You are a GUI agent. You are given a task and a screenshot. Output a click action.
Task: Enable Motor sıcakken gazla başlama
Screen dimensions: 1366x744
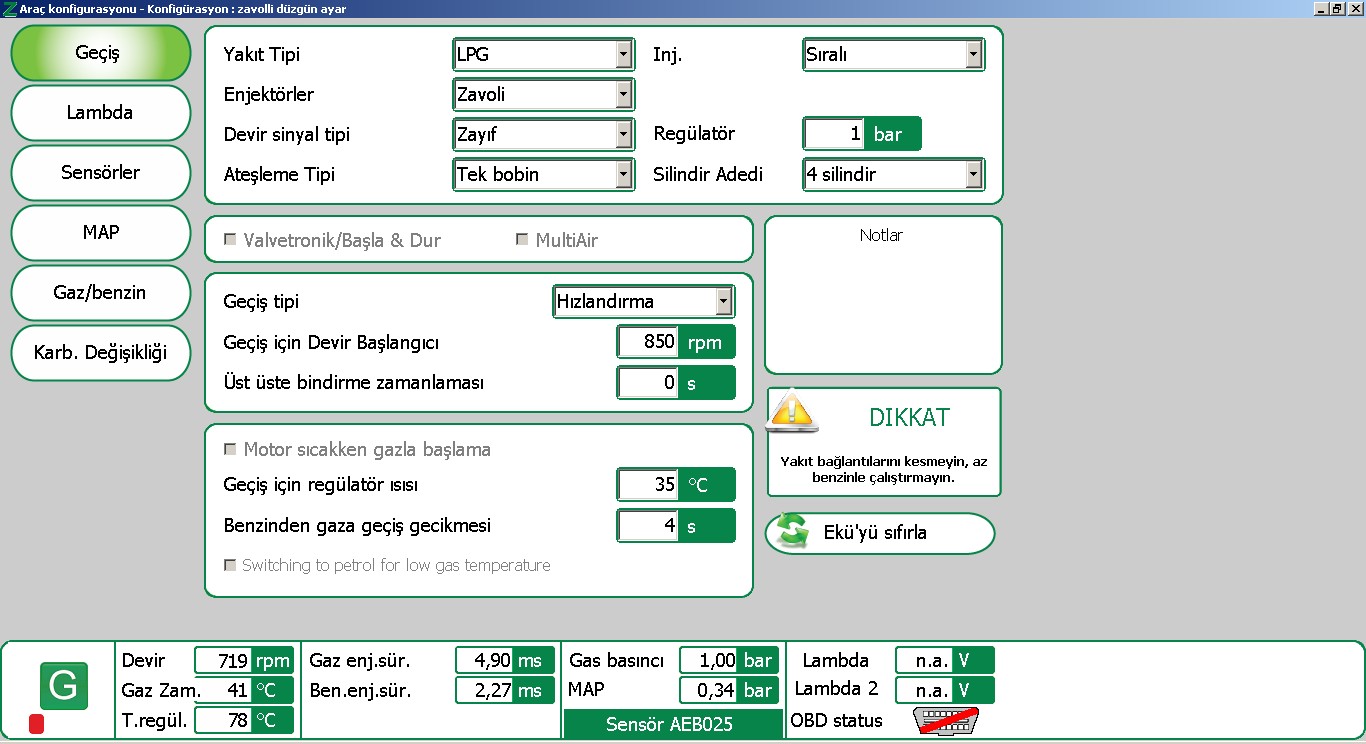coord(230,449)
